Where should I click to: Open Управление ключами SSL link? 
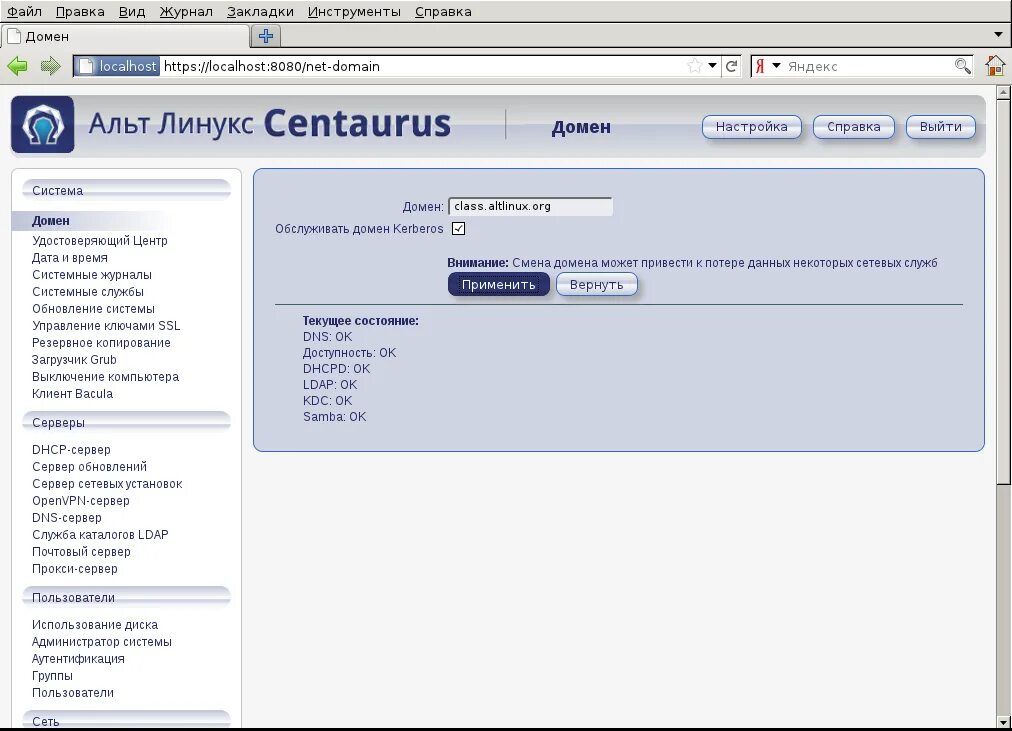tap(106, 326)
